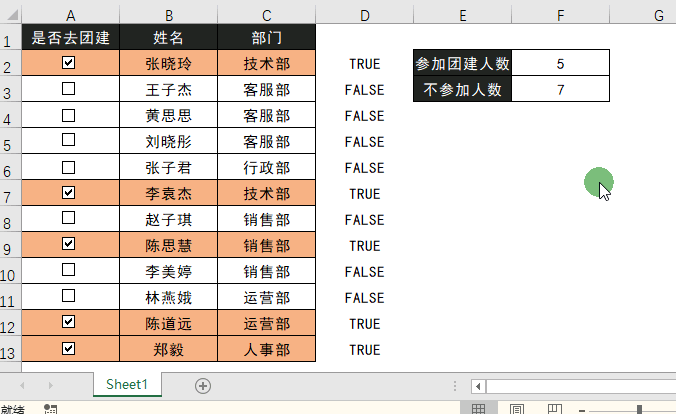Select the FALSE cell in row 3
The width and height of the screenshot is (676, 414).
[x=364, y=89]
